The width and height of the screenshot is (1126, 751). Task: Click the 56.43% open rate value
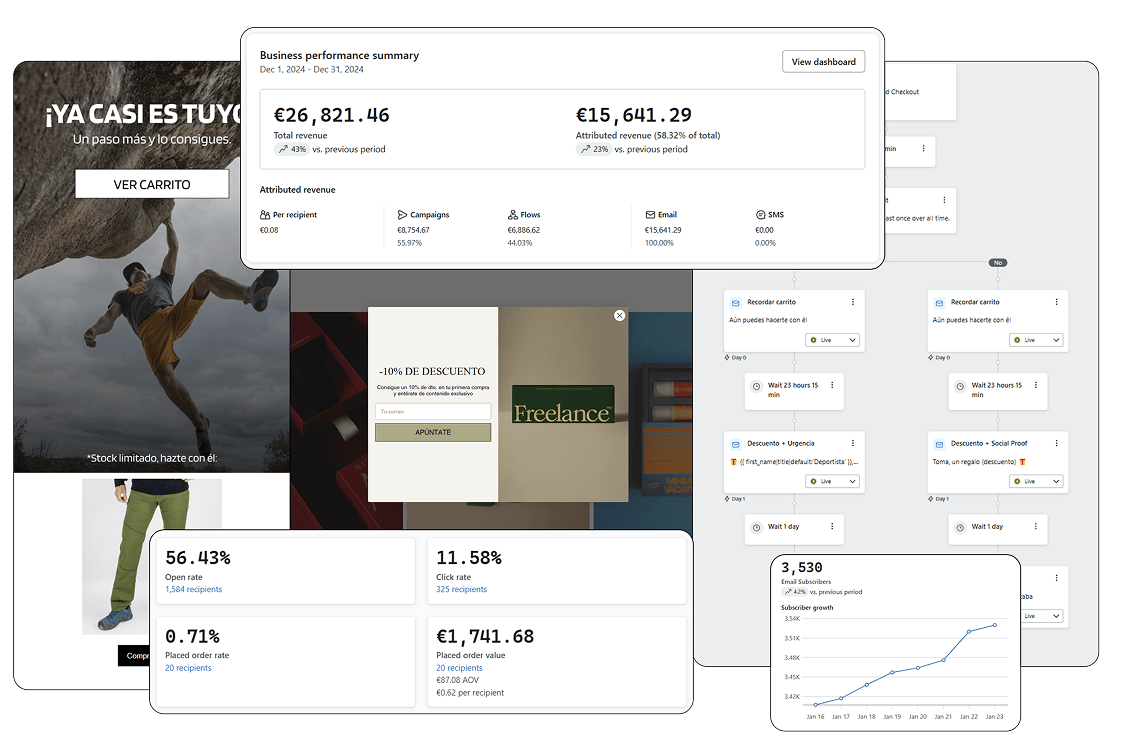click(197, 558)
